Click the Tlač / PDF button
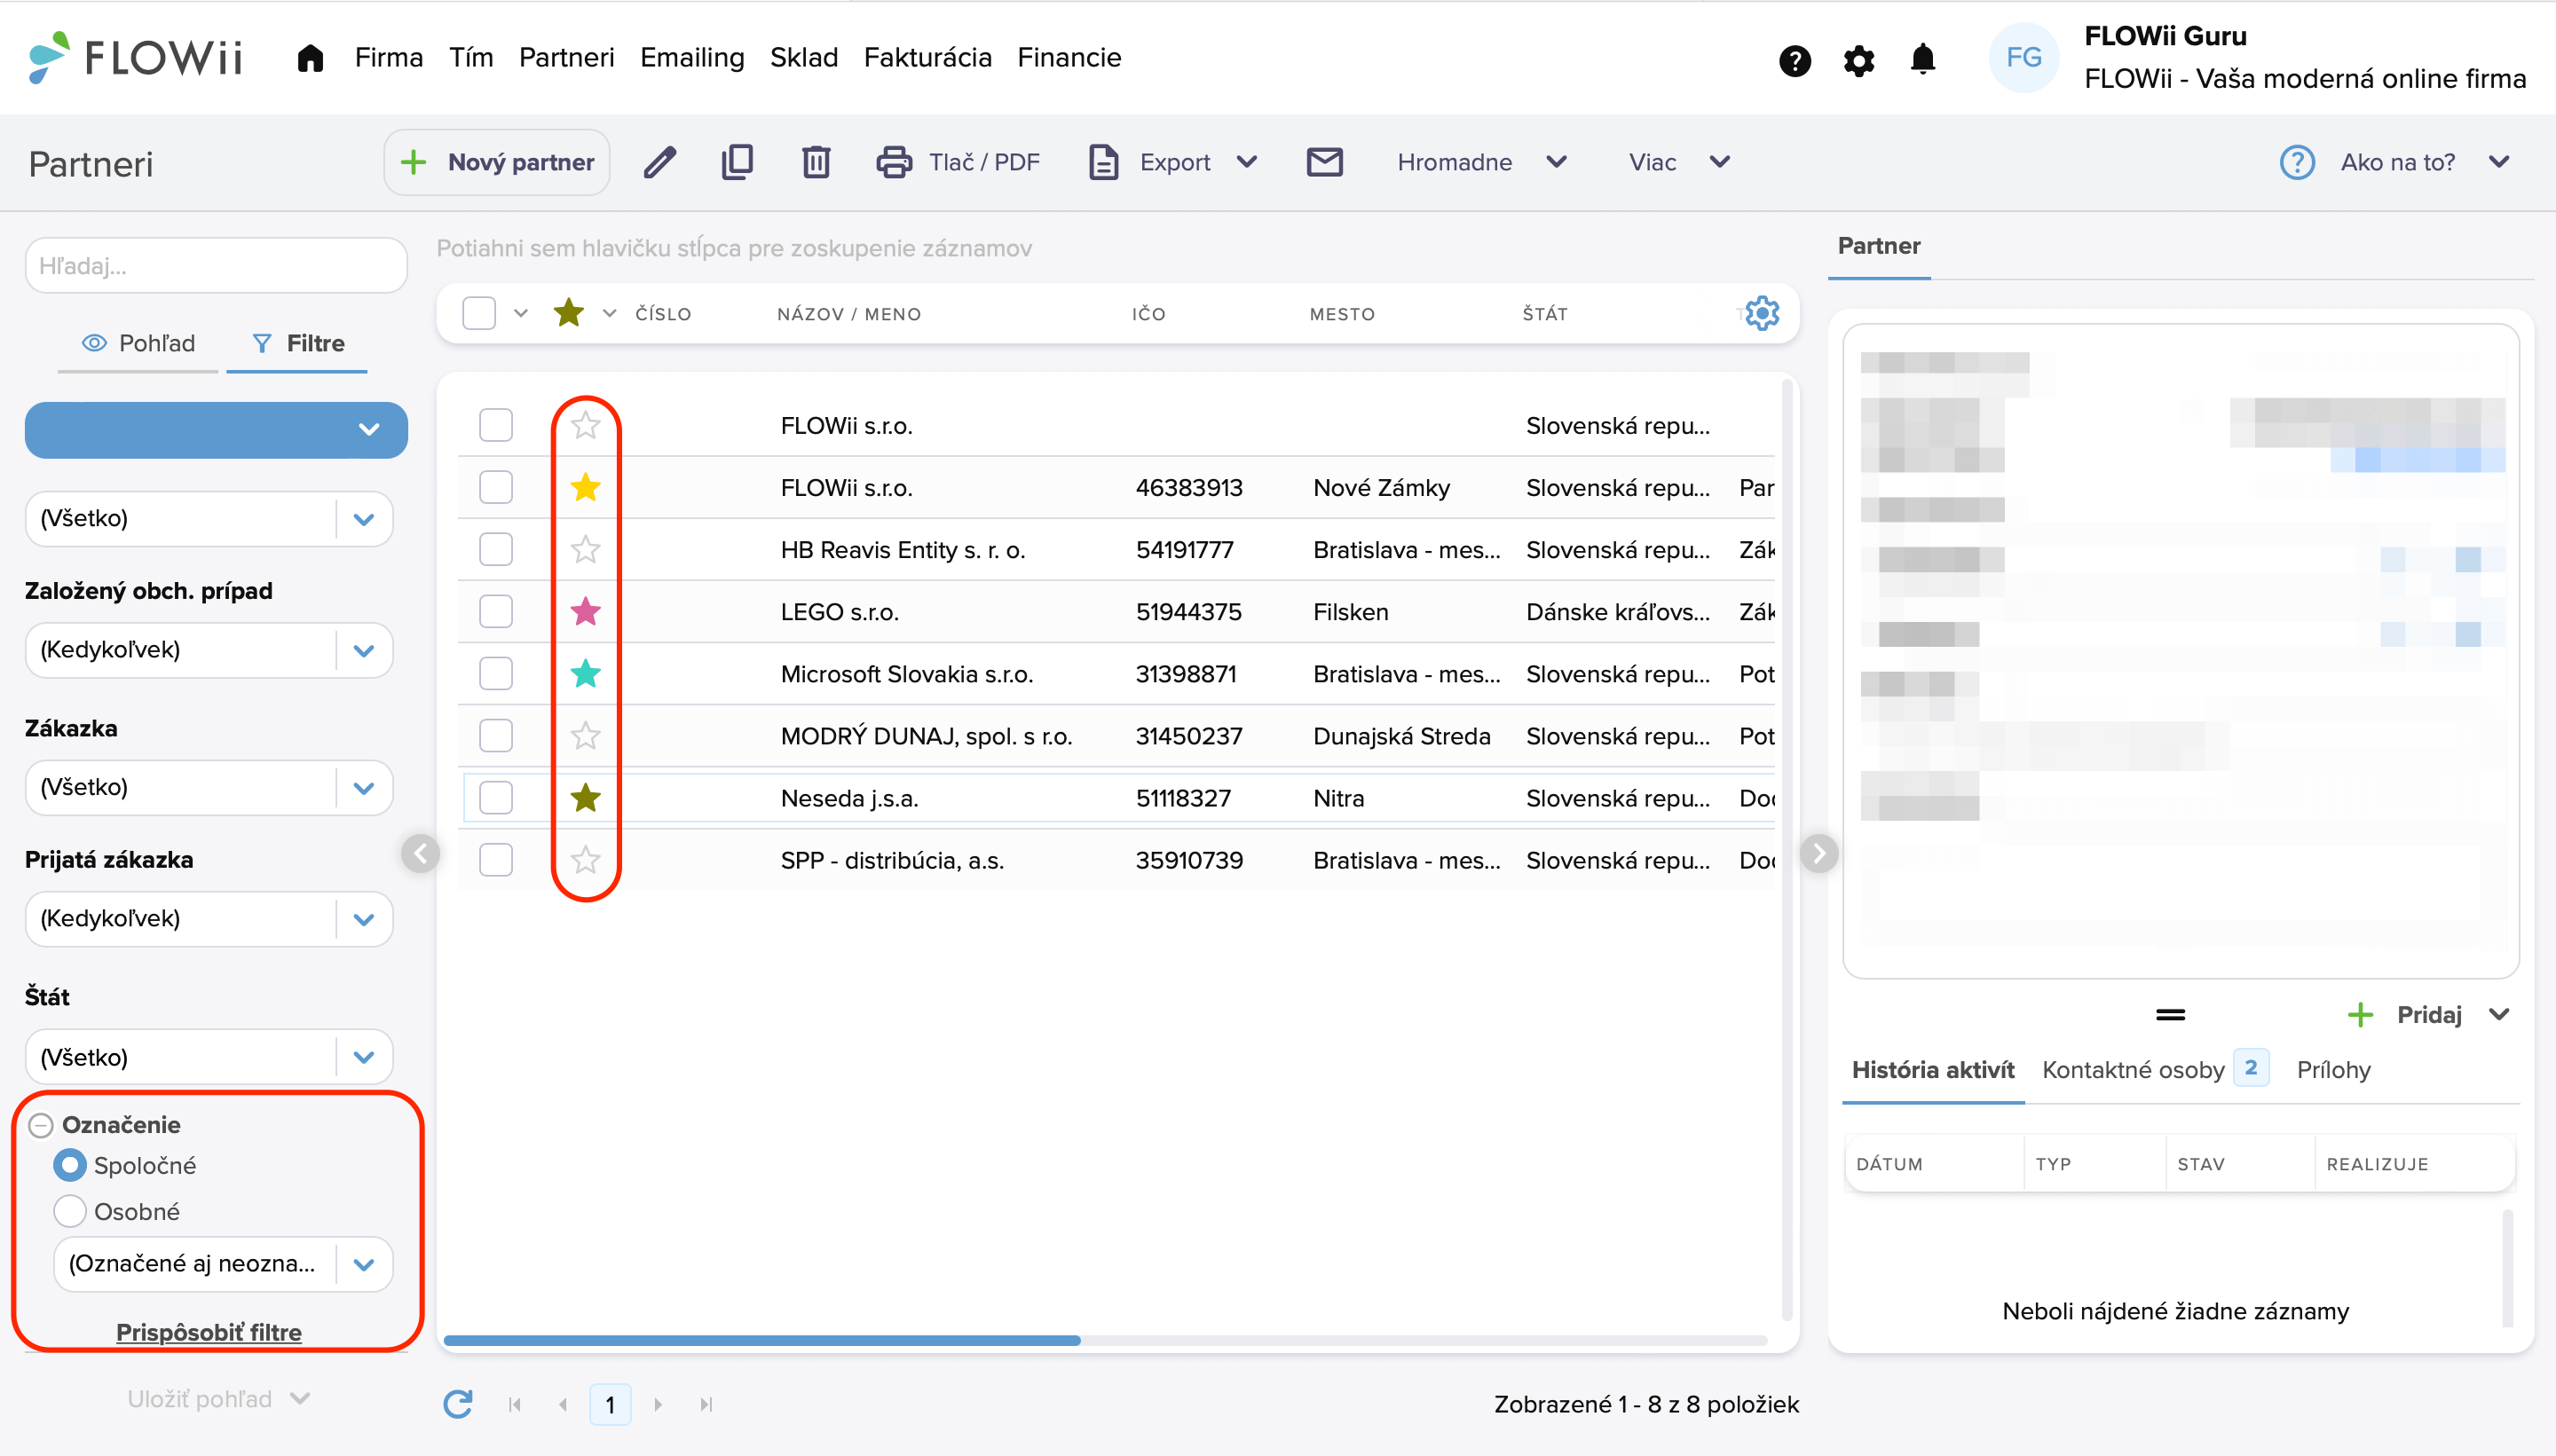Viewport: 2556px width, 1456px height. click(x=958, y=162)
